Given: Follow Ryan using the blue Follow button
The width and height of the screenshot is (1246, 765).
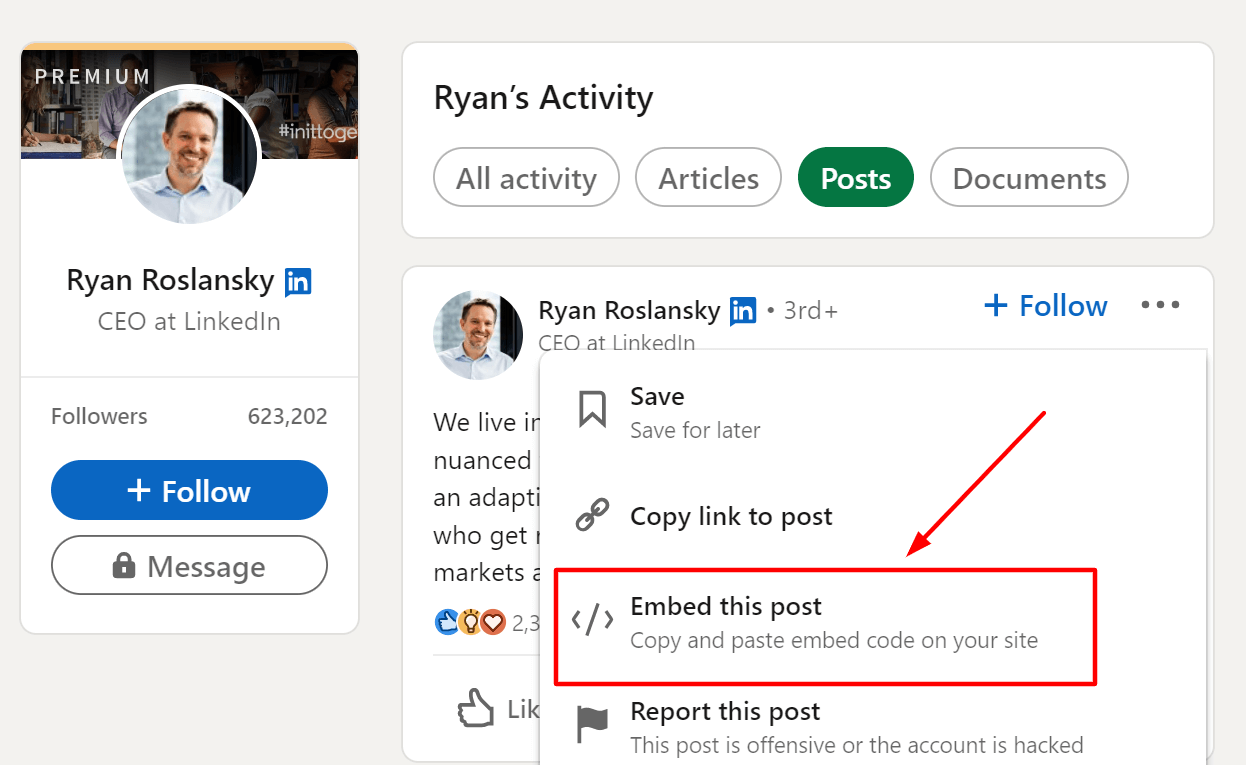Looking at the screenshot, I should click(189, 490).
